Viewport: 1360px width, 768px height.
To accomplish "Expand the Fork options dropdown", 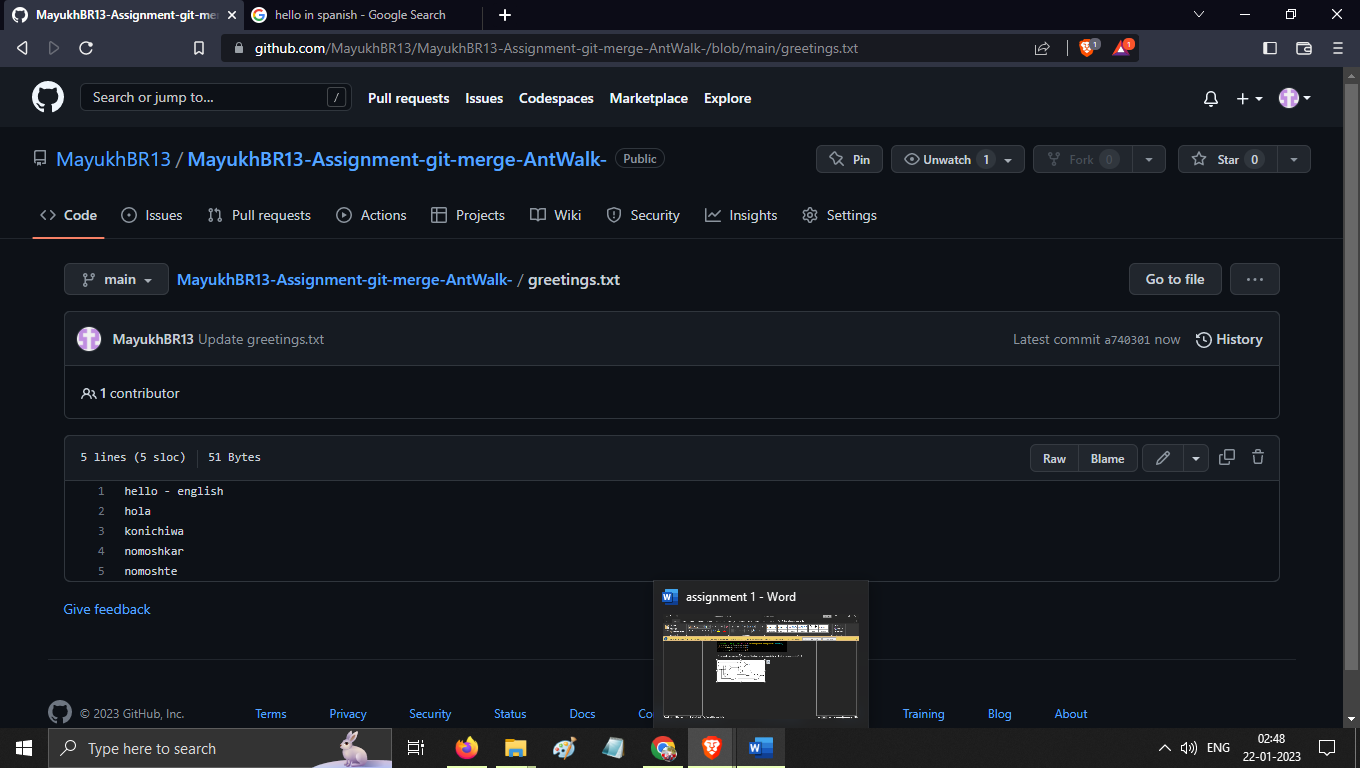I will [x=1149, y=158].
